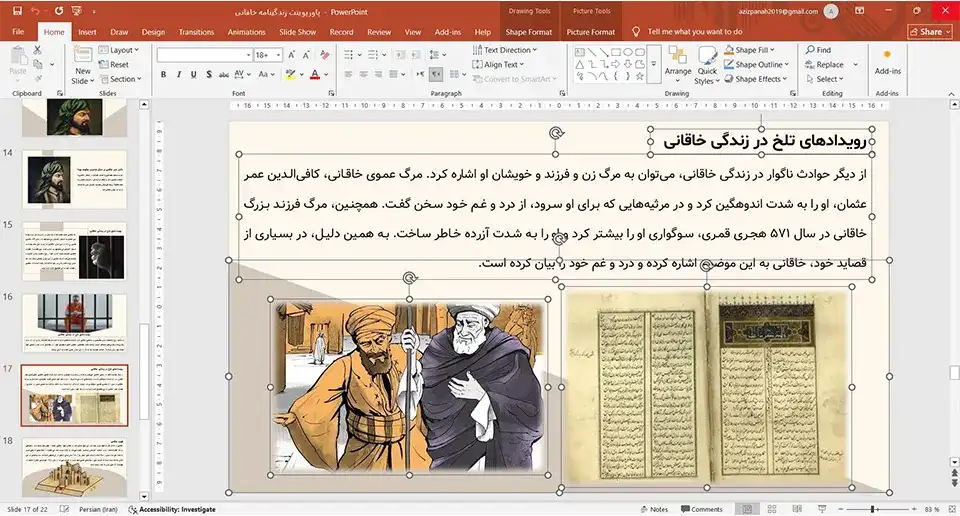Select slide 14 thumbnail
The image size is (960, 516).
click(x=75, y=179)
